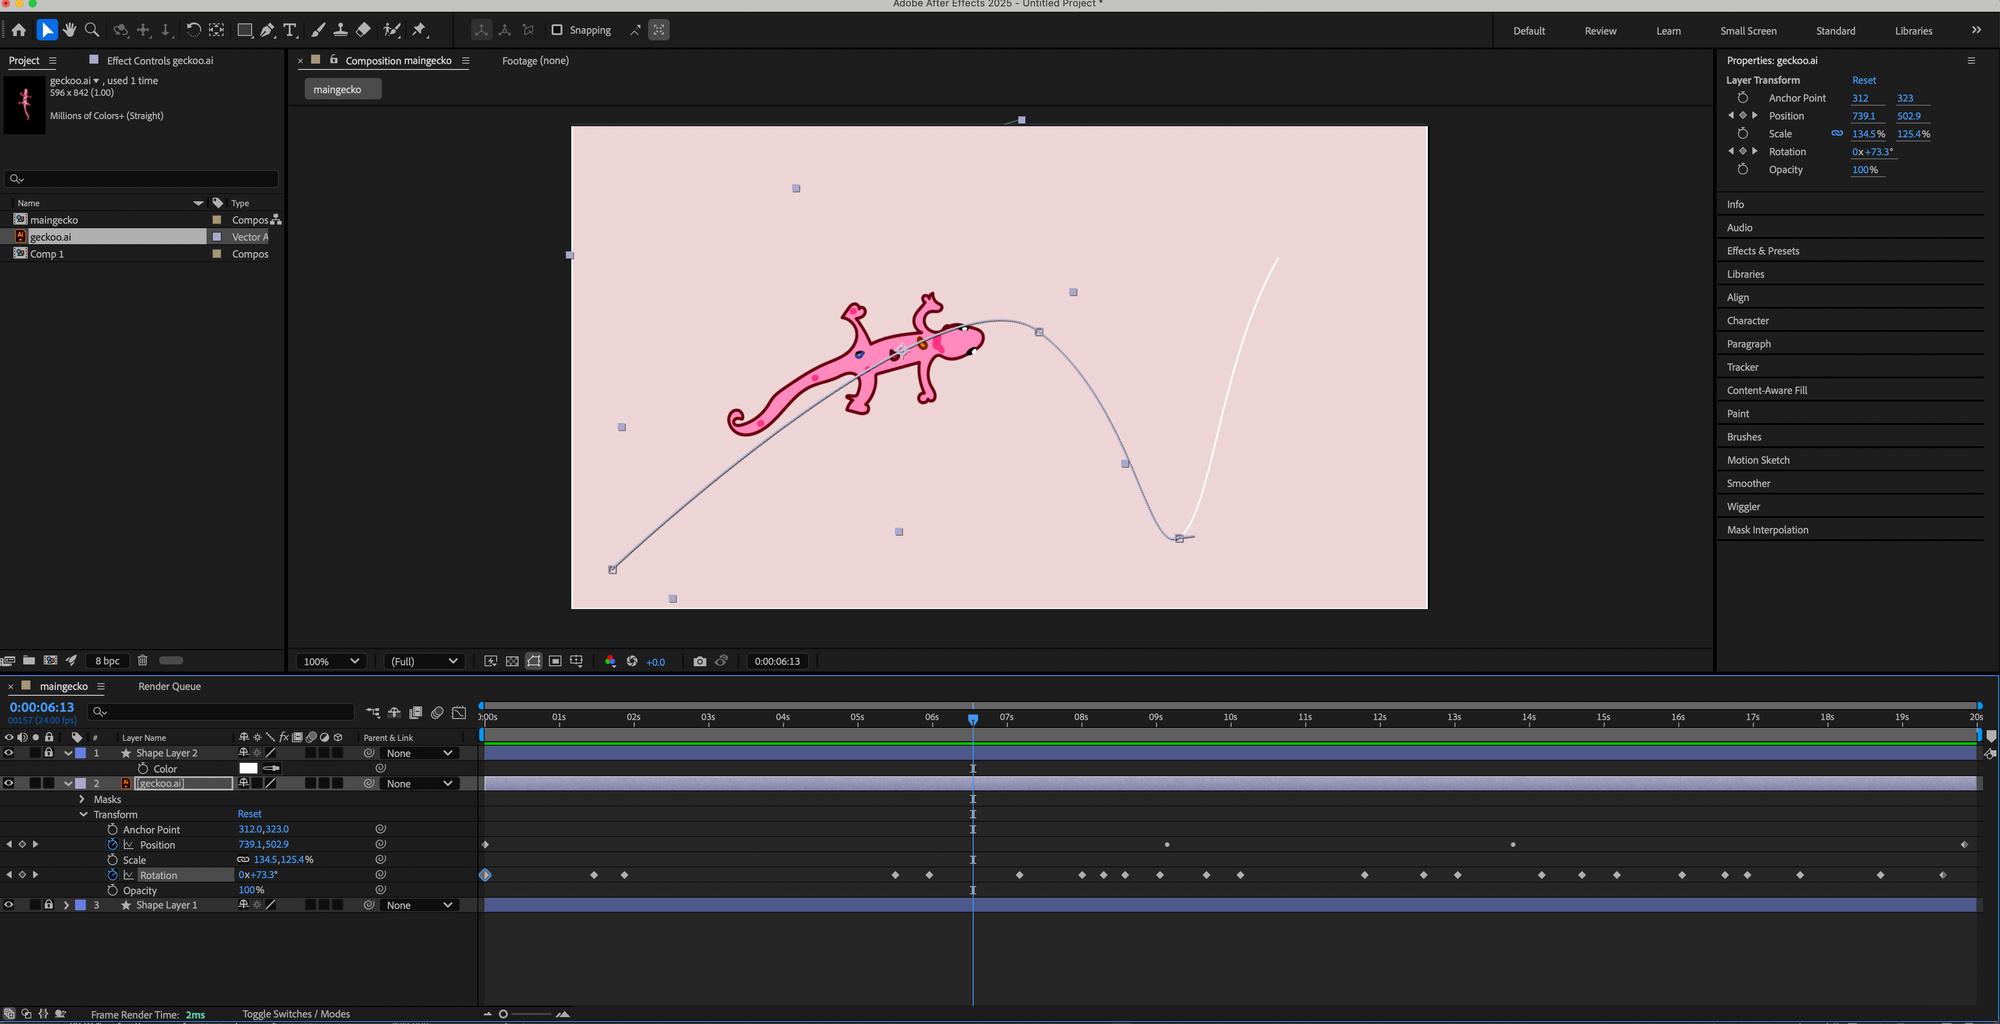Expand the Masks property group
The height and width of the screenshot is (1024, 2000).
tap(82, 799)
